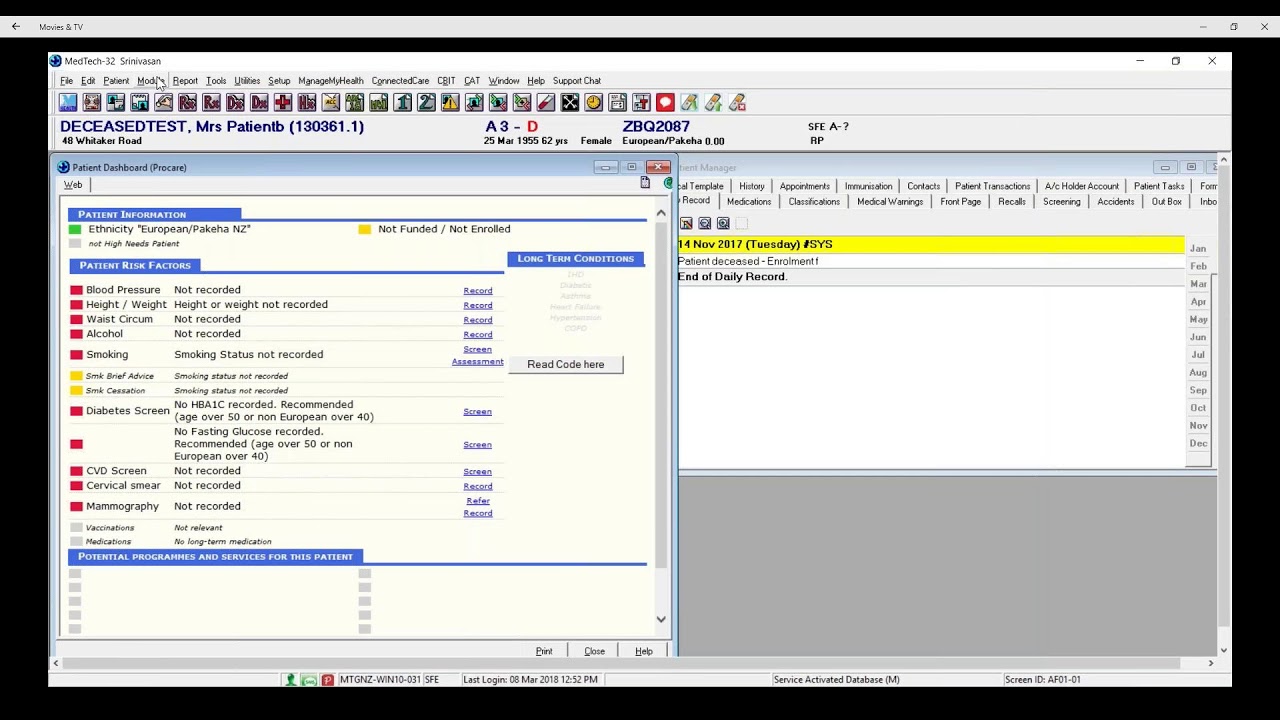Open the Patient menu
The width and height of the screenshot is (1280, 720).
(116, 81)
